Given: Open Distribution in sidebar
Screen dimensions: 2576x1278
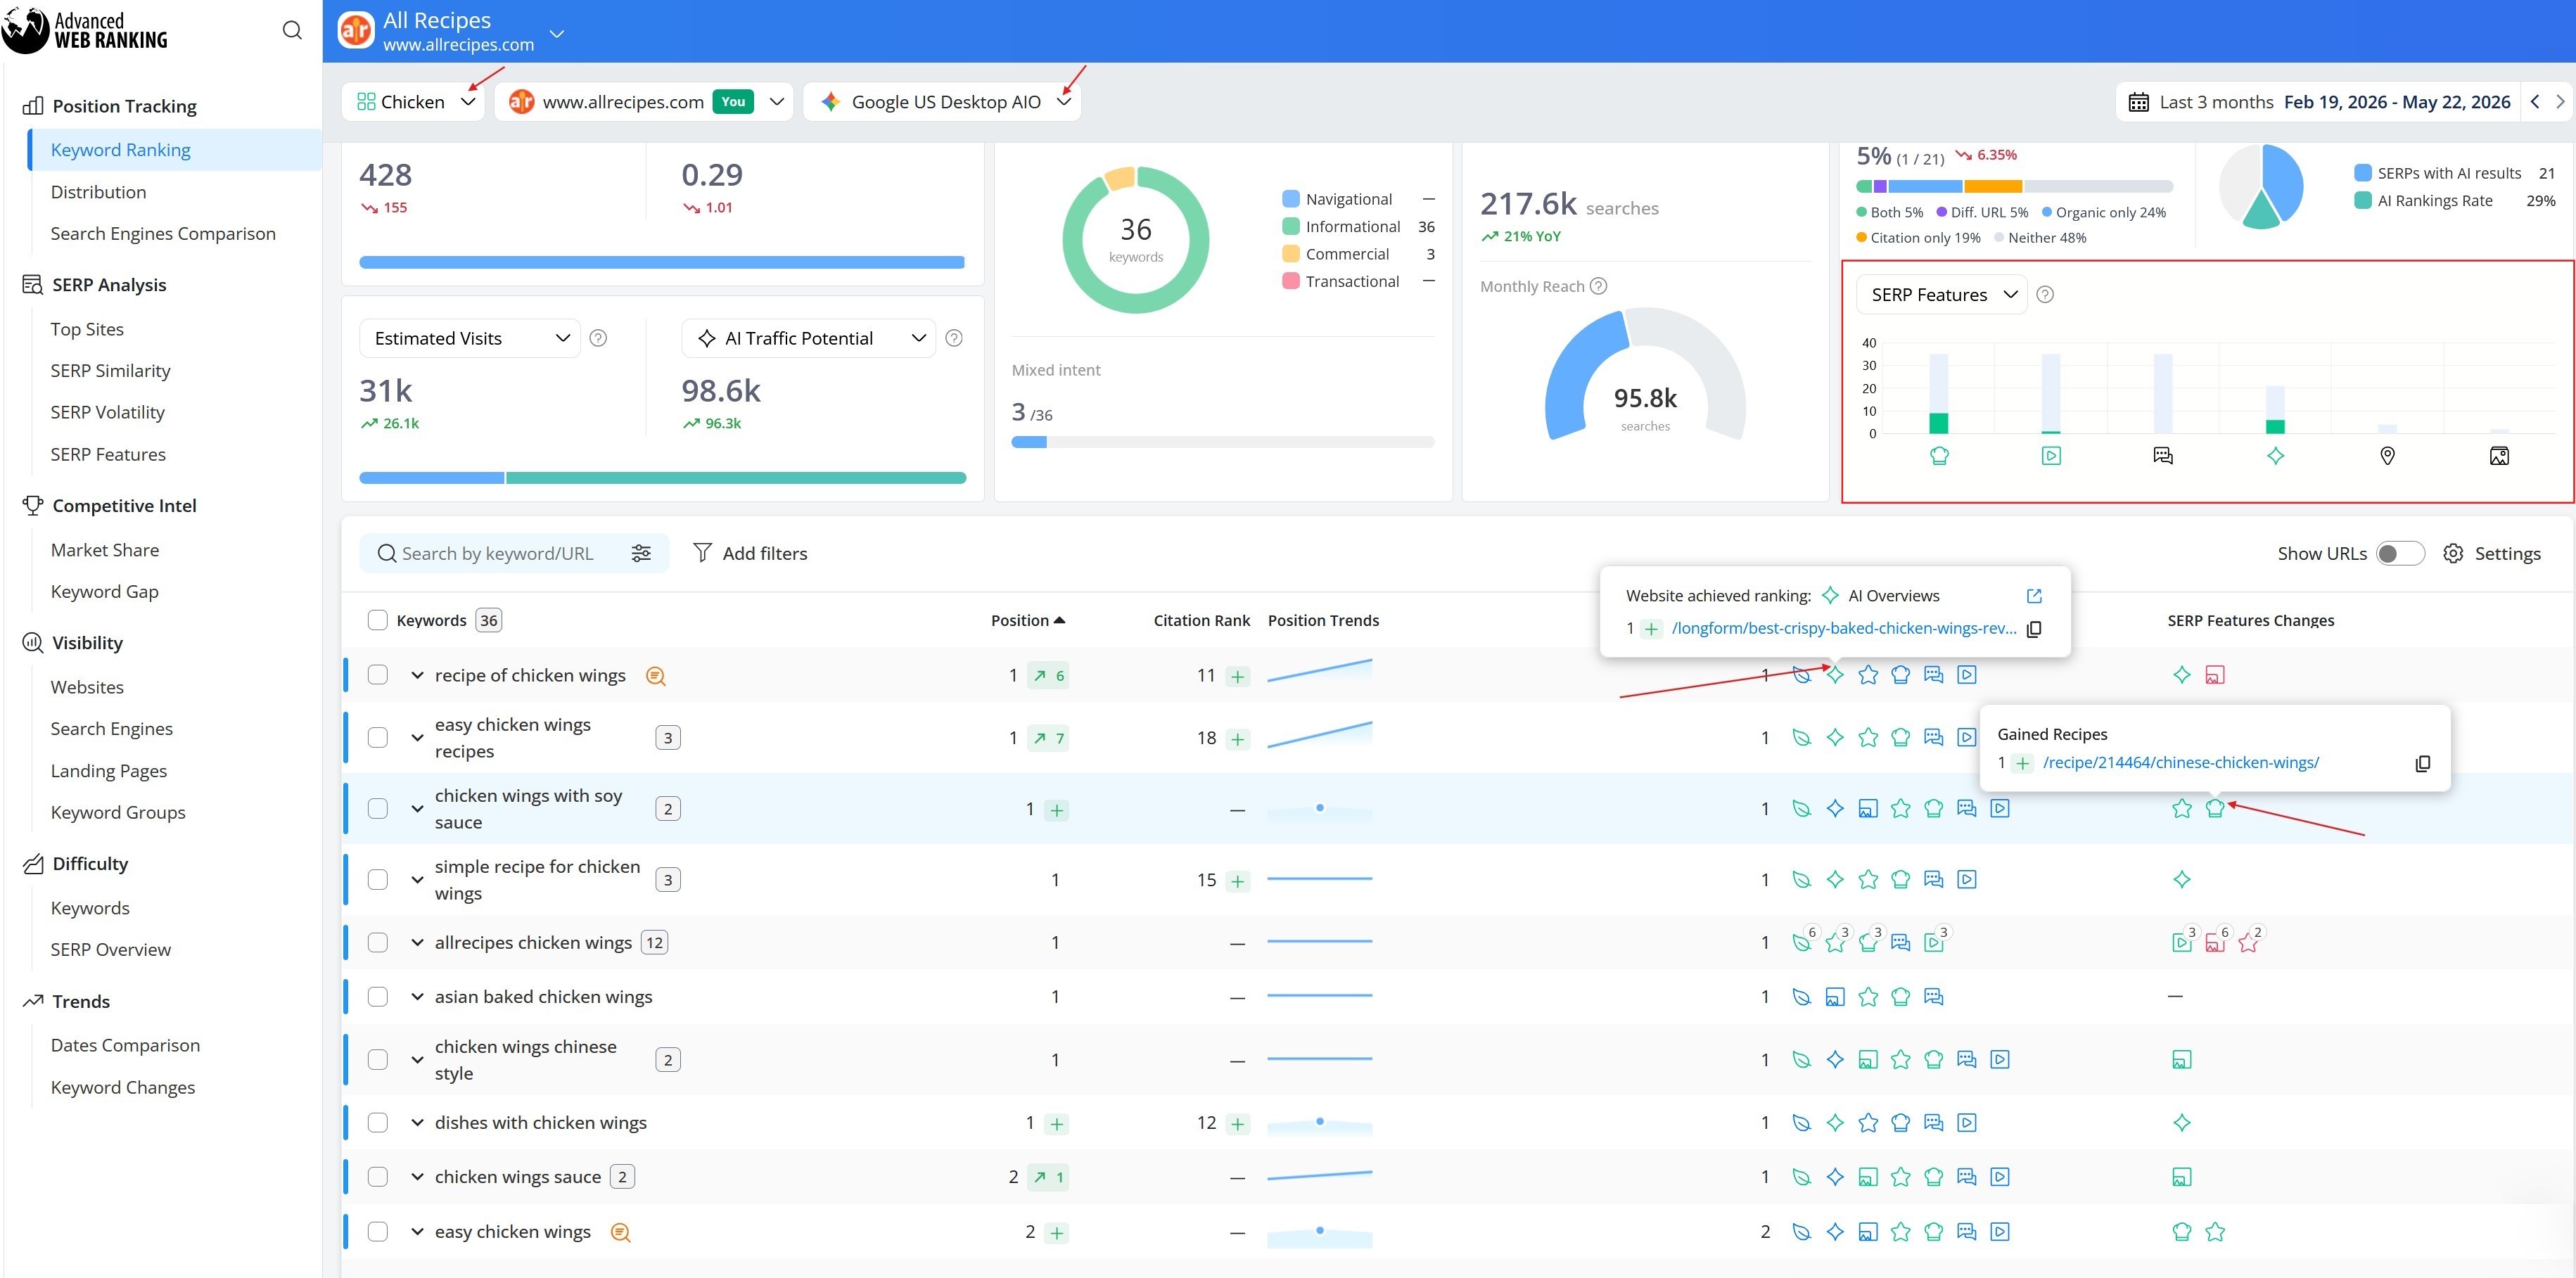Looking at the screenshot, I should 98,191.
